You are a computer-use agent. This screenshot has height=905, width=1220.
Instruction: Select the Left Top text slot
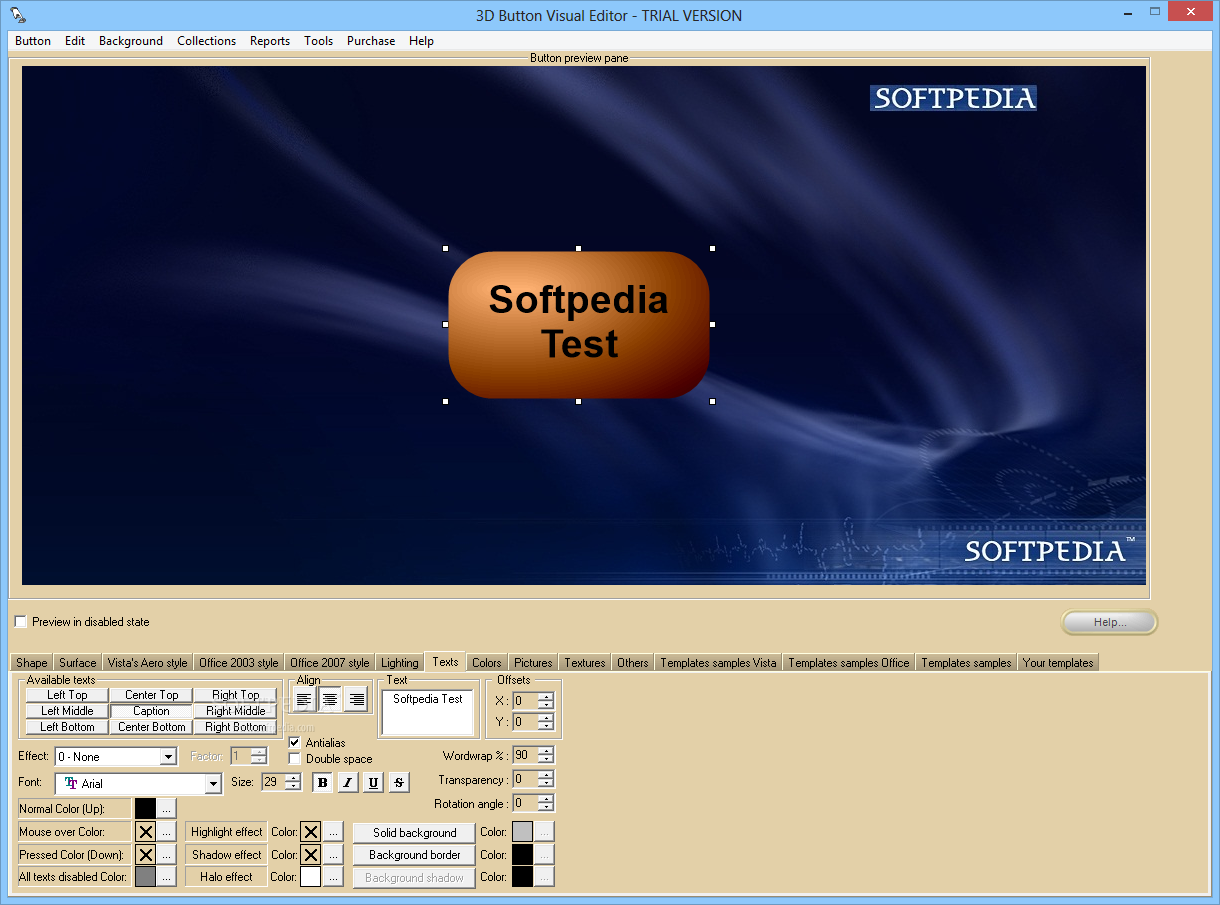(x=68, y=695)
